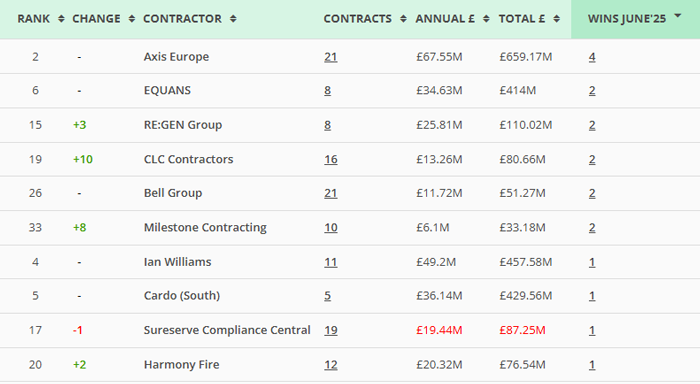The width and height of the screenshot is (700, 384).
Task: Toggle the Wins June'25 descending sort arrow
Action: (678, 16)
